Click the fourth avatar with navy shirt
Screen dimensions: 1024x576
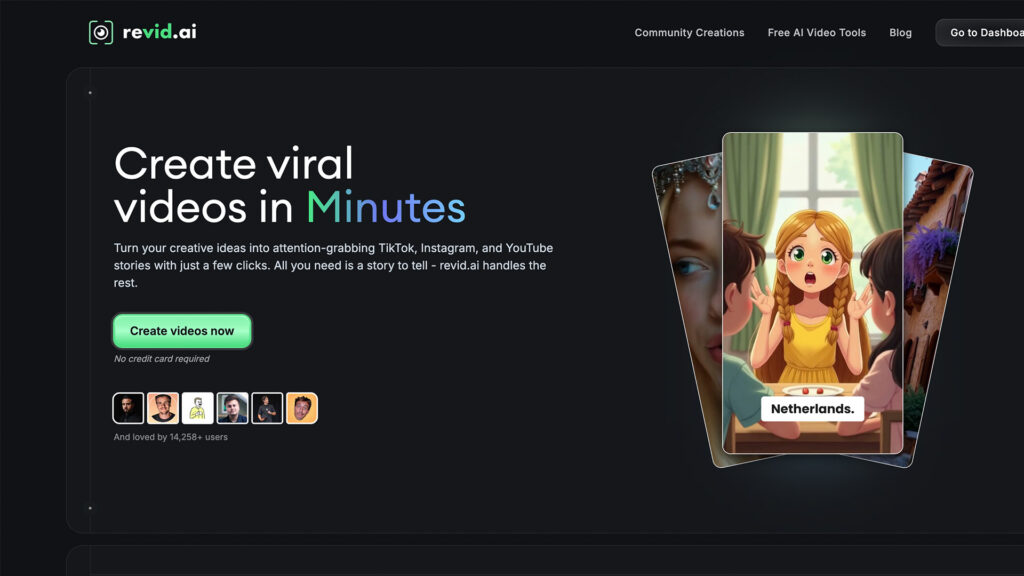(232, 408)
